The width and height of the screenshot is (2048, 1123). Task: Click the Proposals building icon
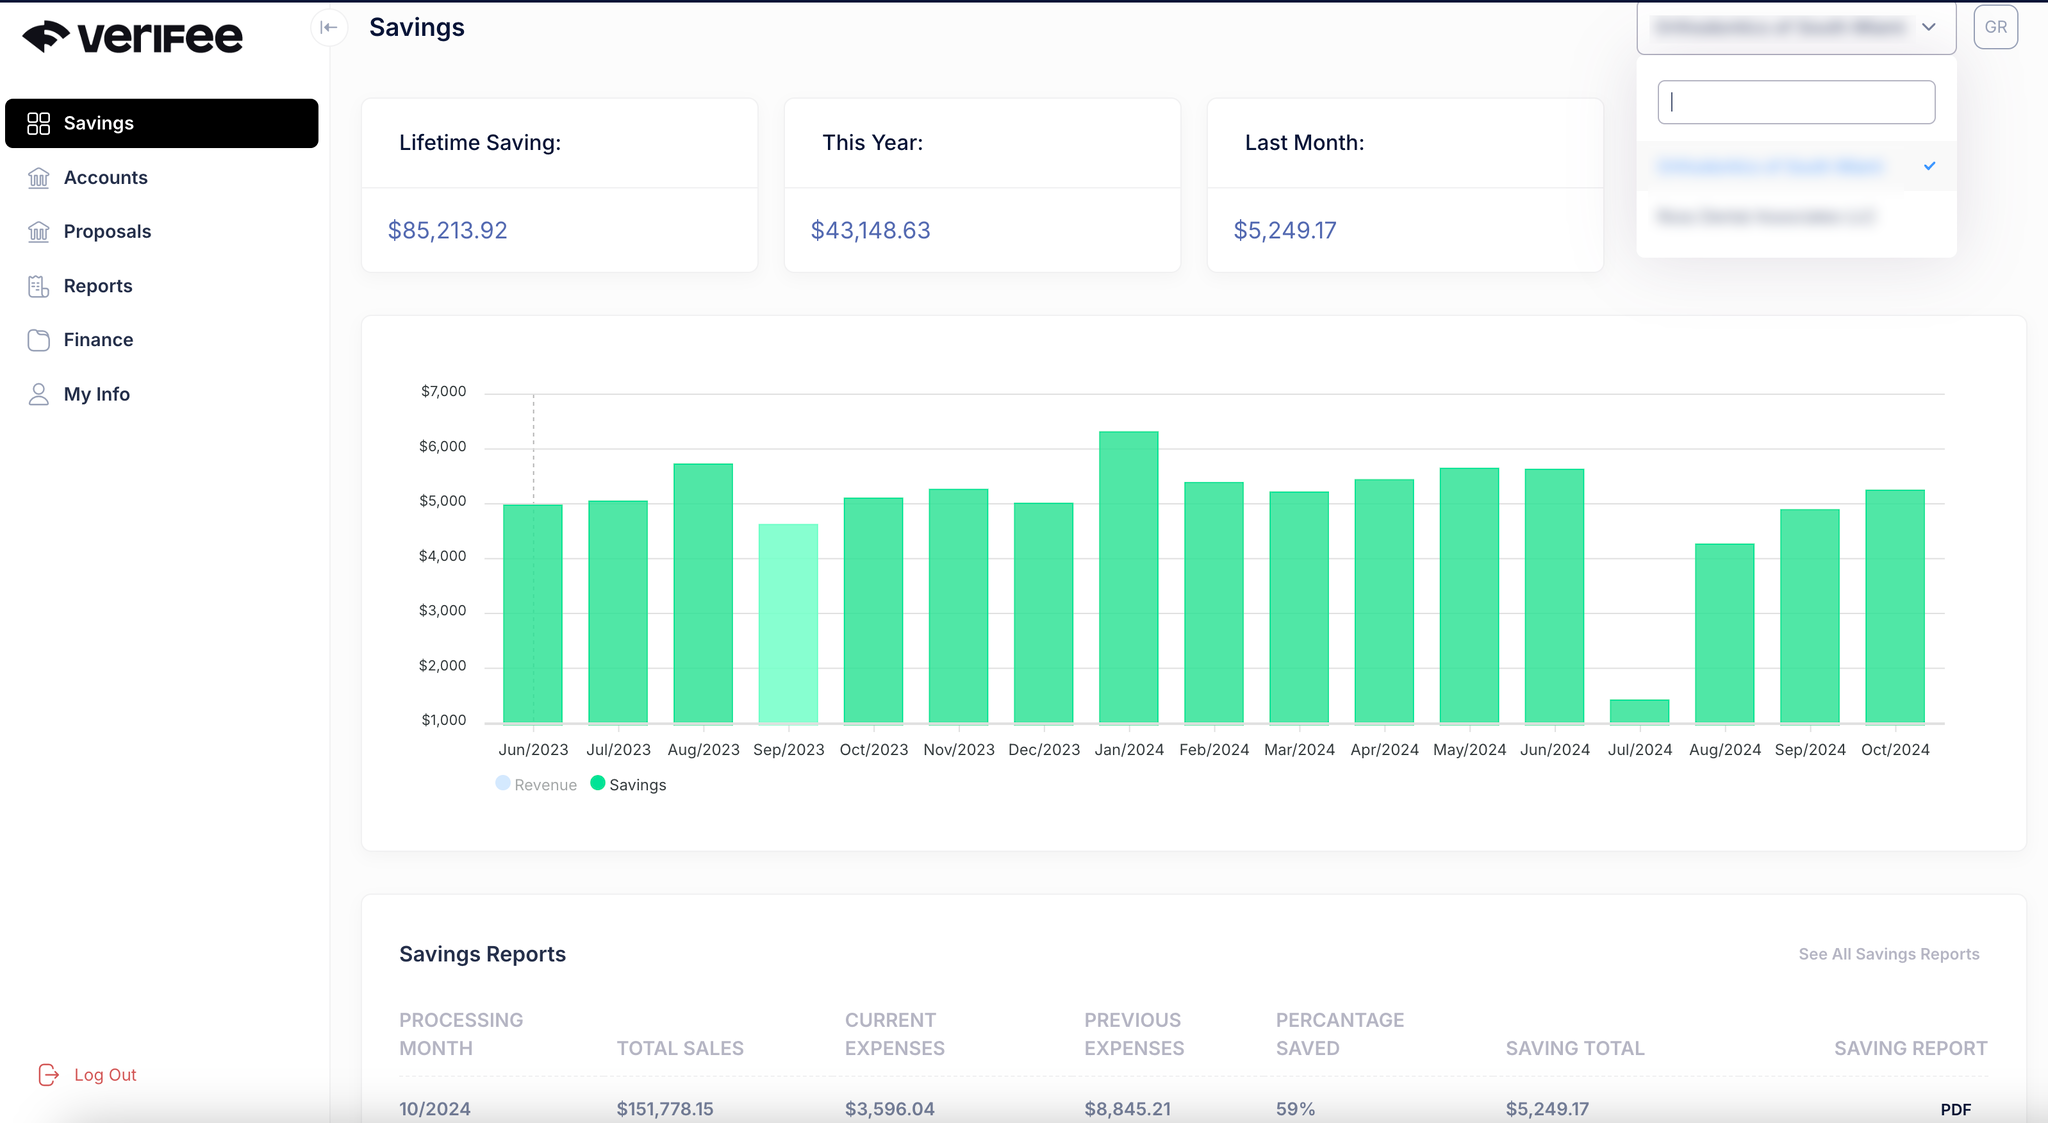click(x=38, y=232)
